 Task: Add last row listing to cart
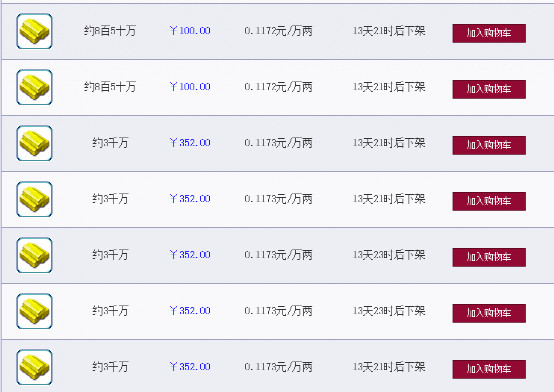coord(489,369)
